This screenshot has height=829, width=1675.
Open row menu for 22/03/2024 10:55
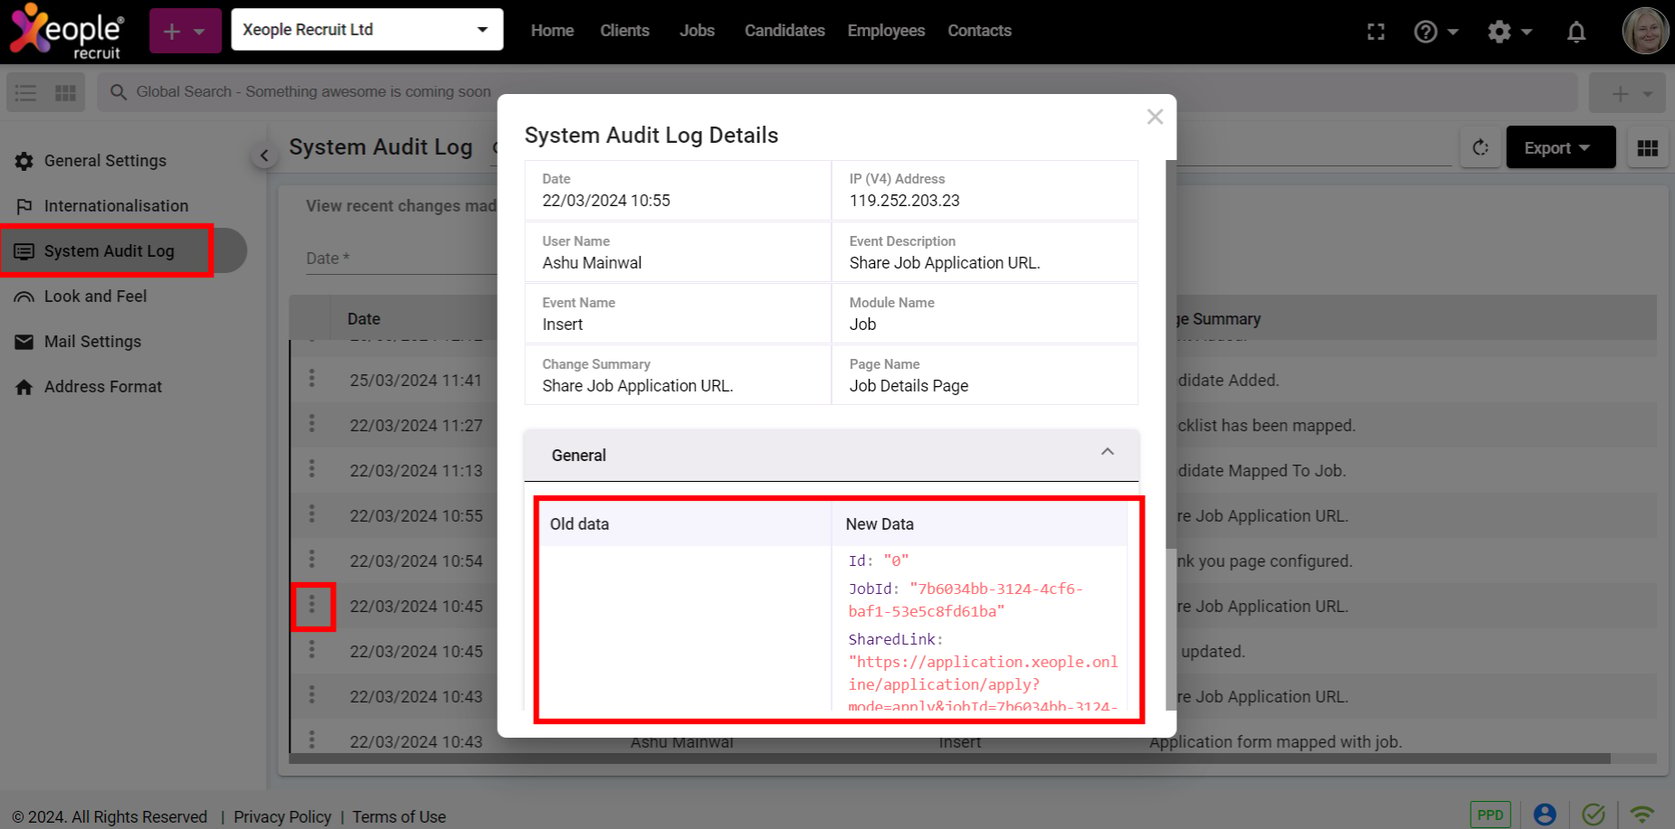pos(312,513)
